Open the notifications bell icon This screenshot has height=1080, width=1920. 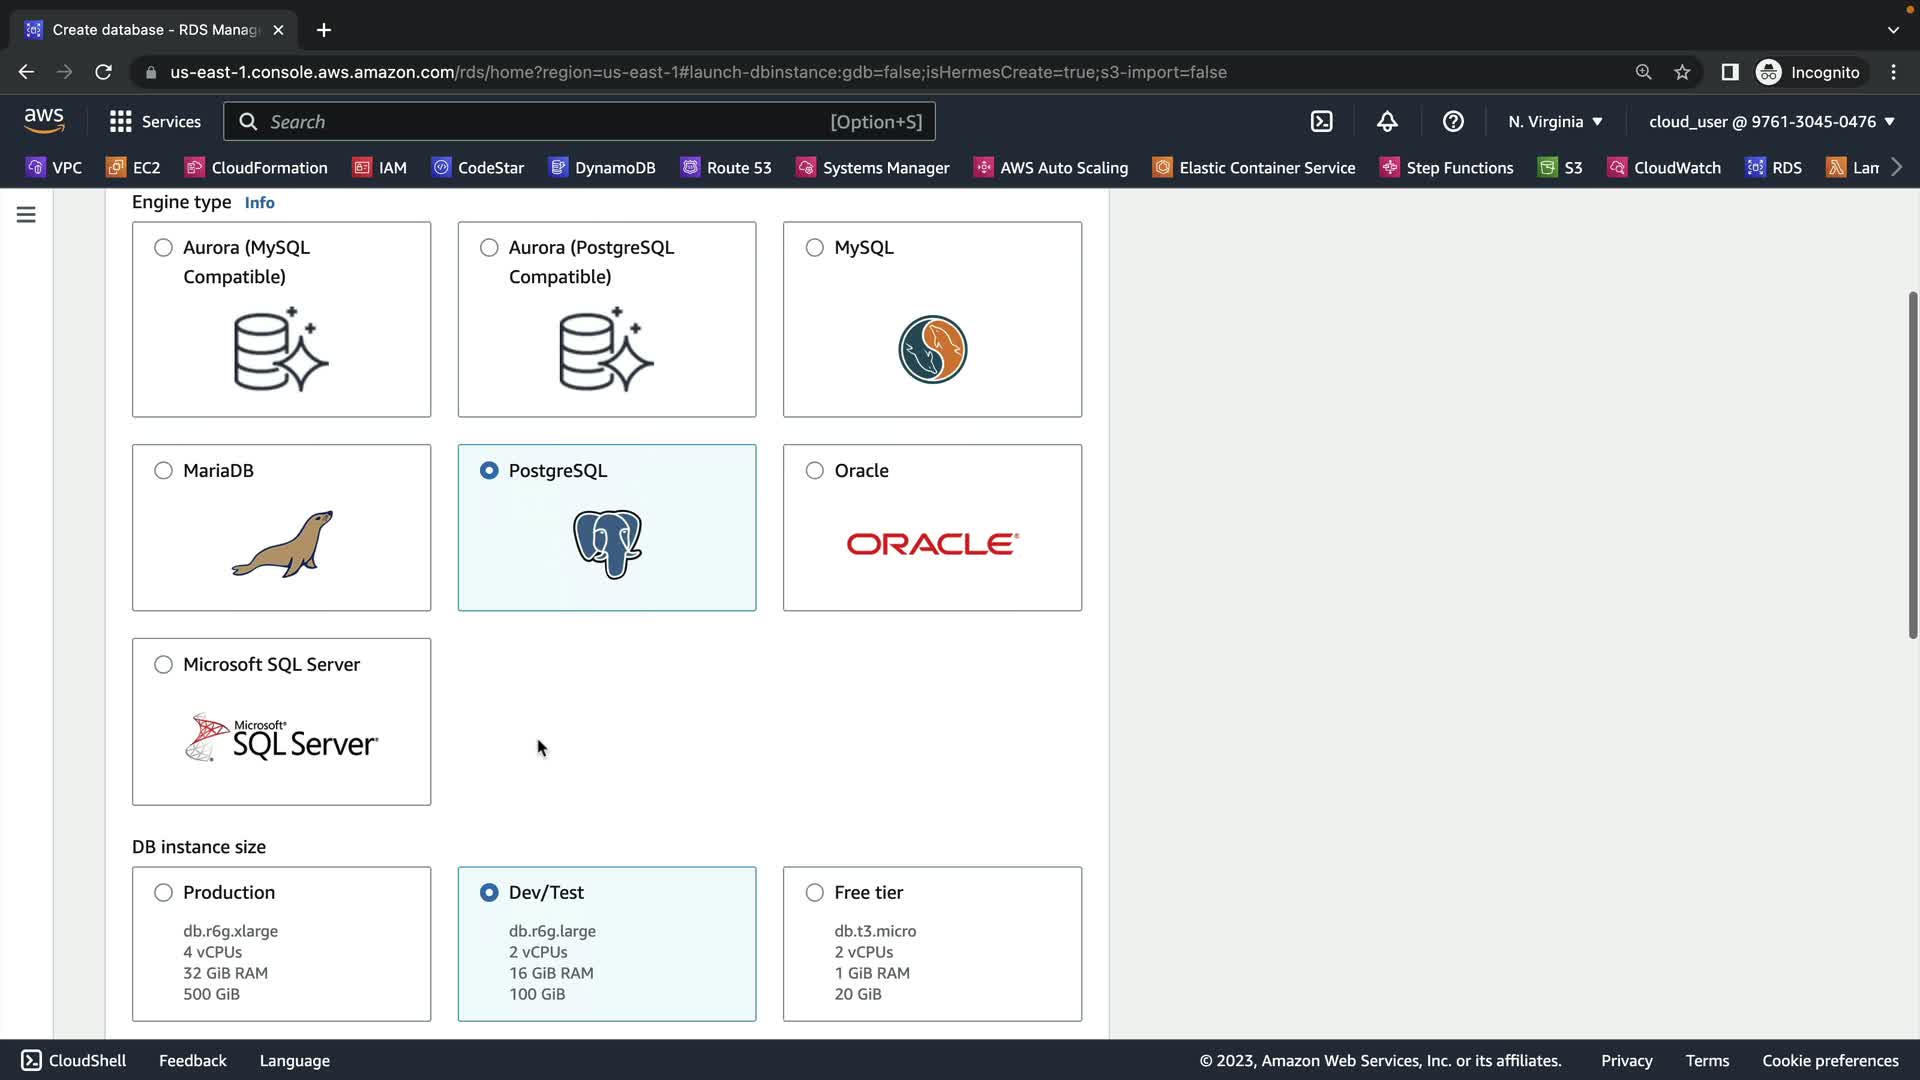(1387, 122)
